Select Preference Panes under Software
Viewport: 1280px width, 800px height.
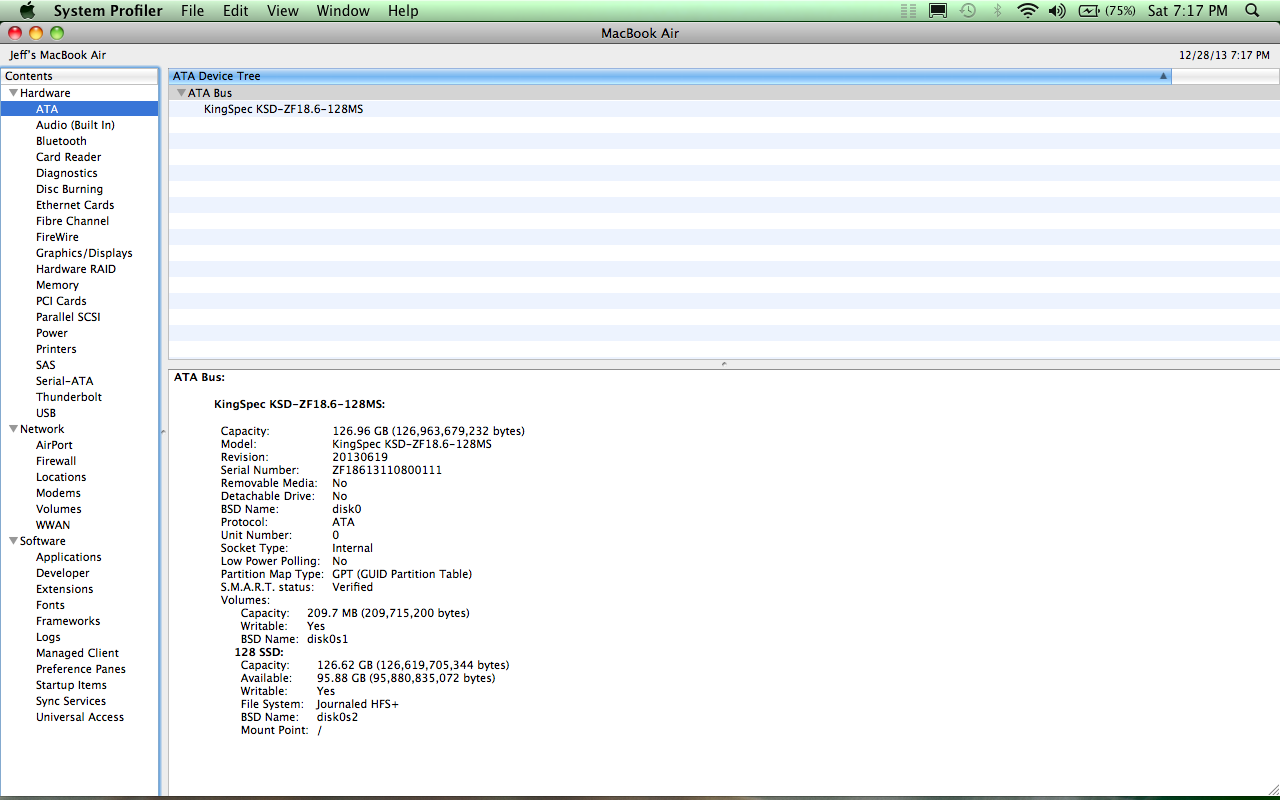[81, 669]
